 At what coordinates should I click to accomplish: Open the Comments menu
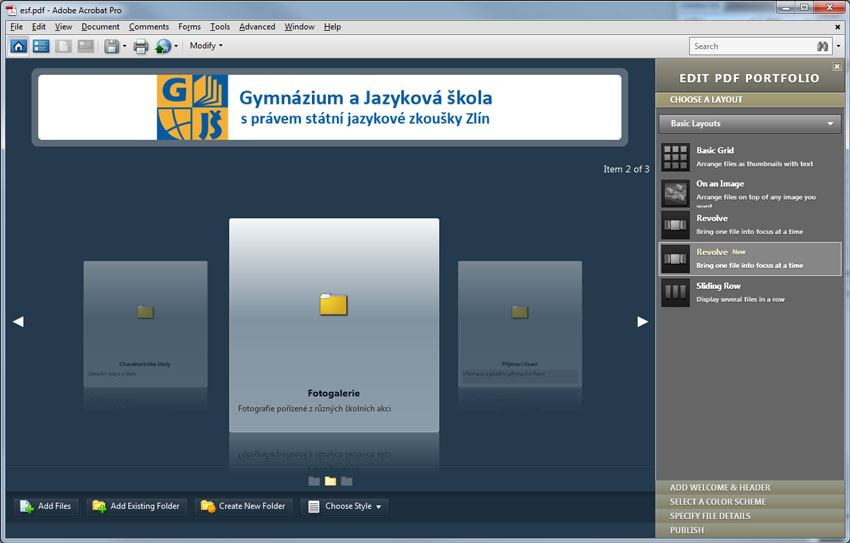click(149, 27)
